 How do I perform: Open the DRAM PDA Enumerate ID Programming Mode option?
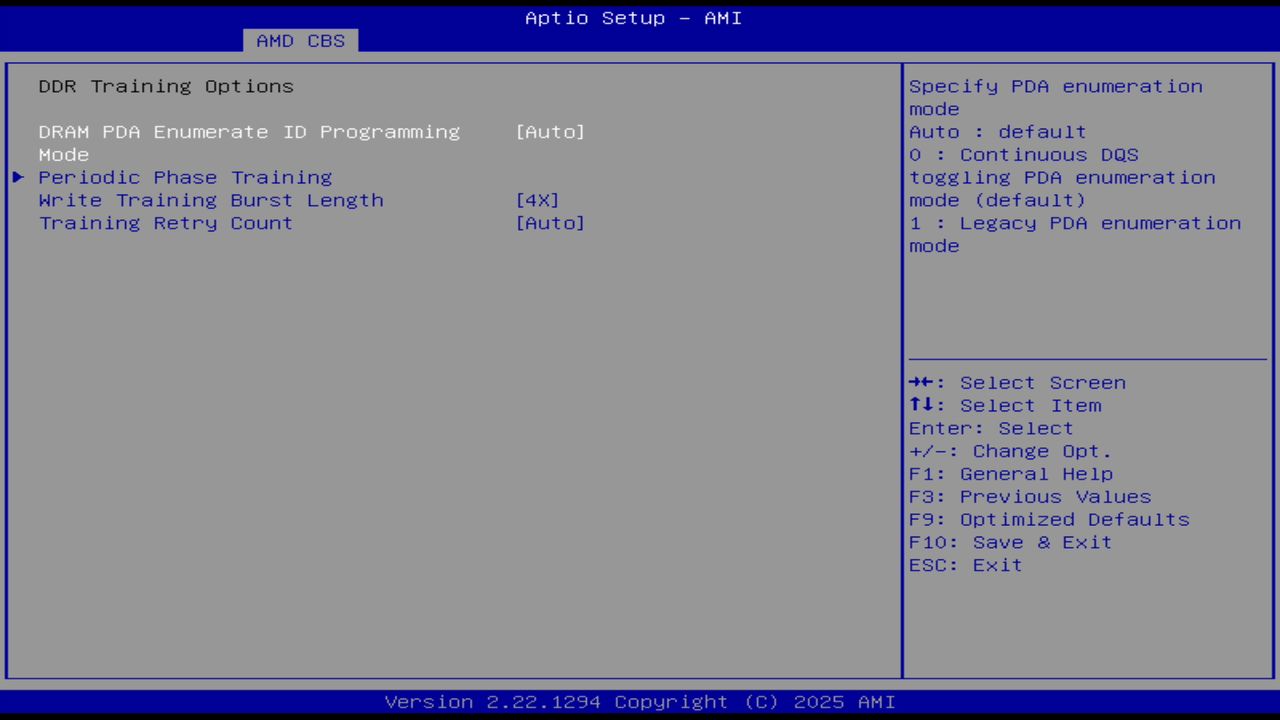pyautogui.click(x=249, y=143)
